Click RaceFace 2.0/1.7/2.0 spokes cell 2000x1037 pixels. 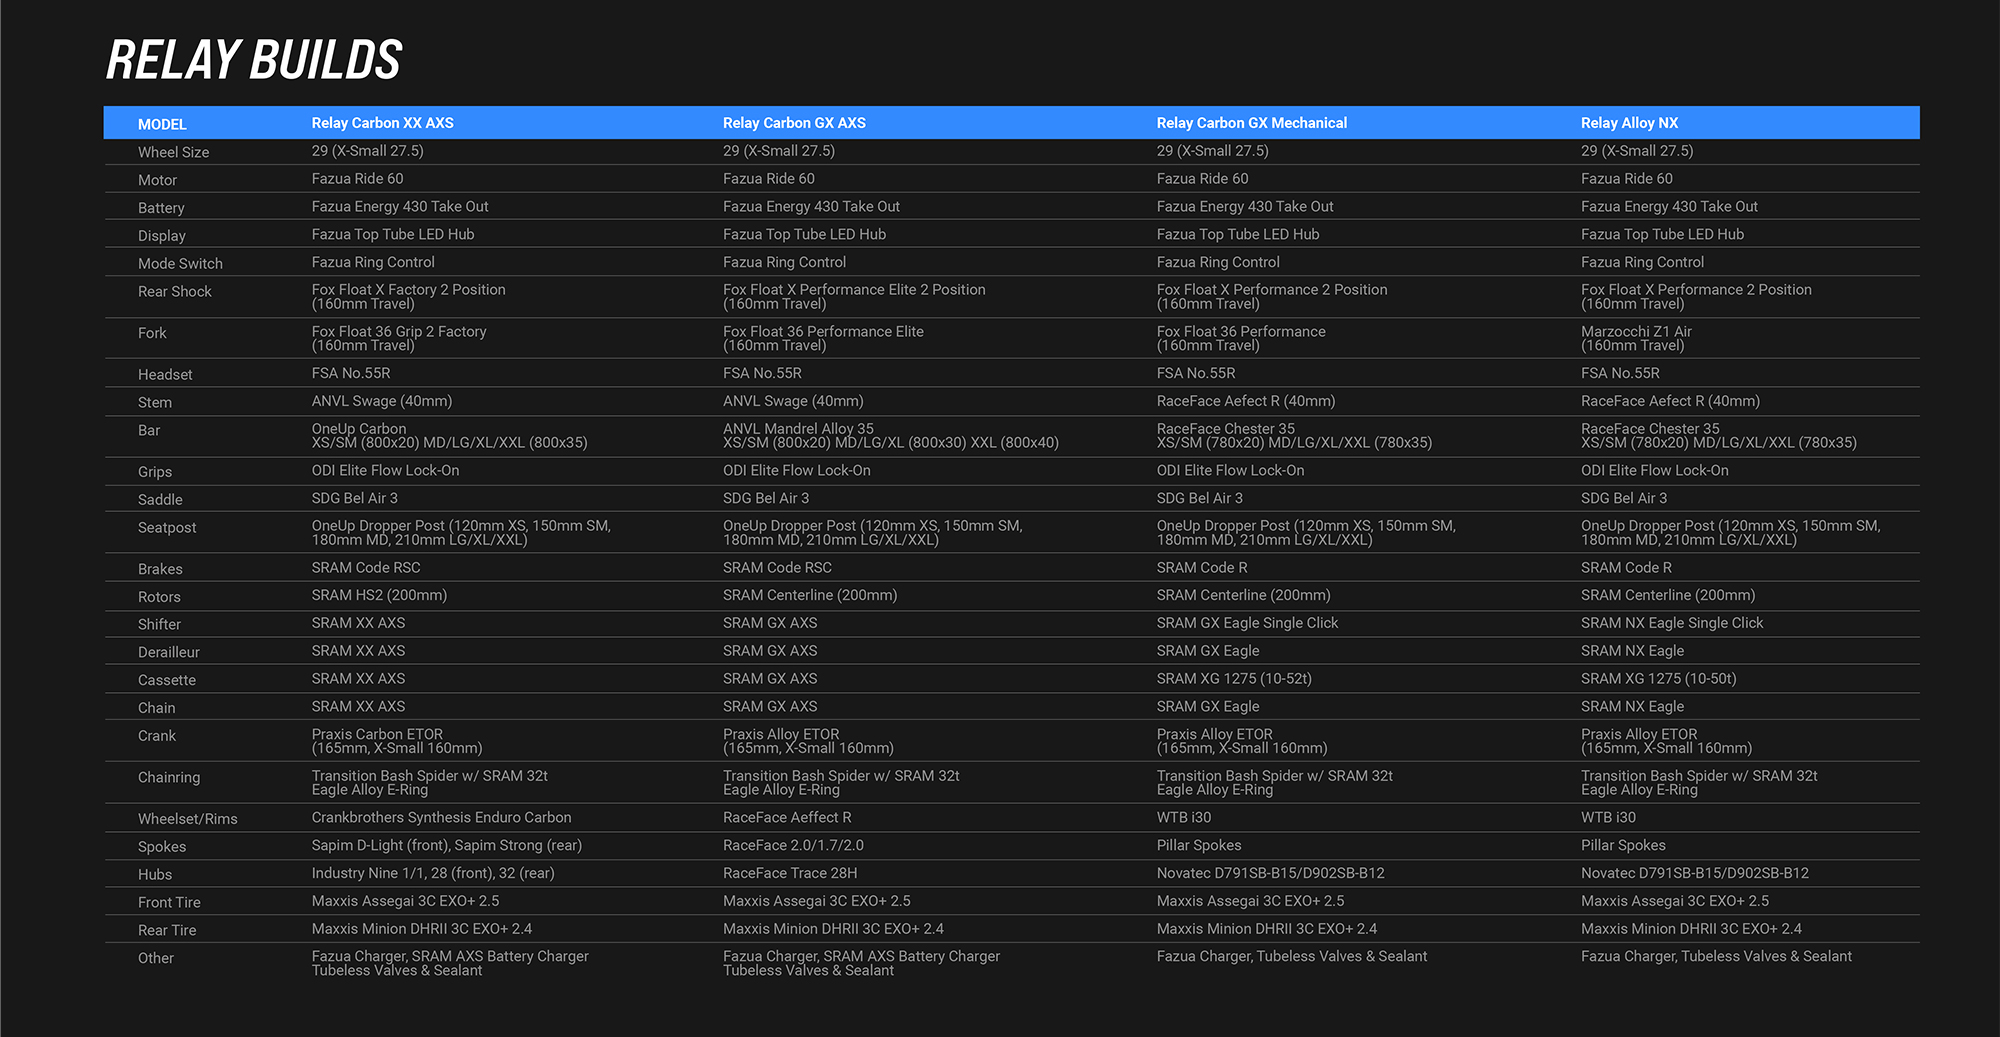[793, 846]
